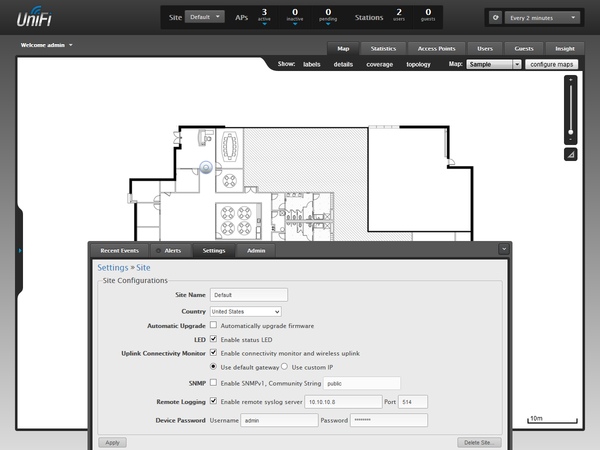Click the Apply button
The height and width of the screenshot is (450, 600).
(112, 442)
